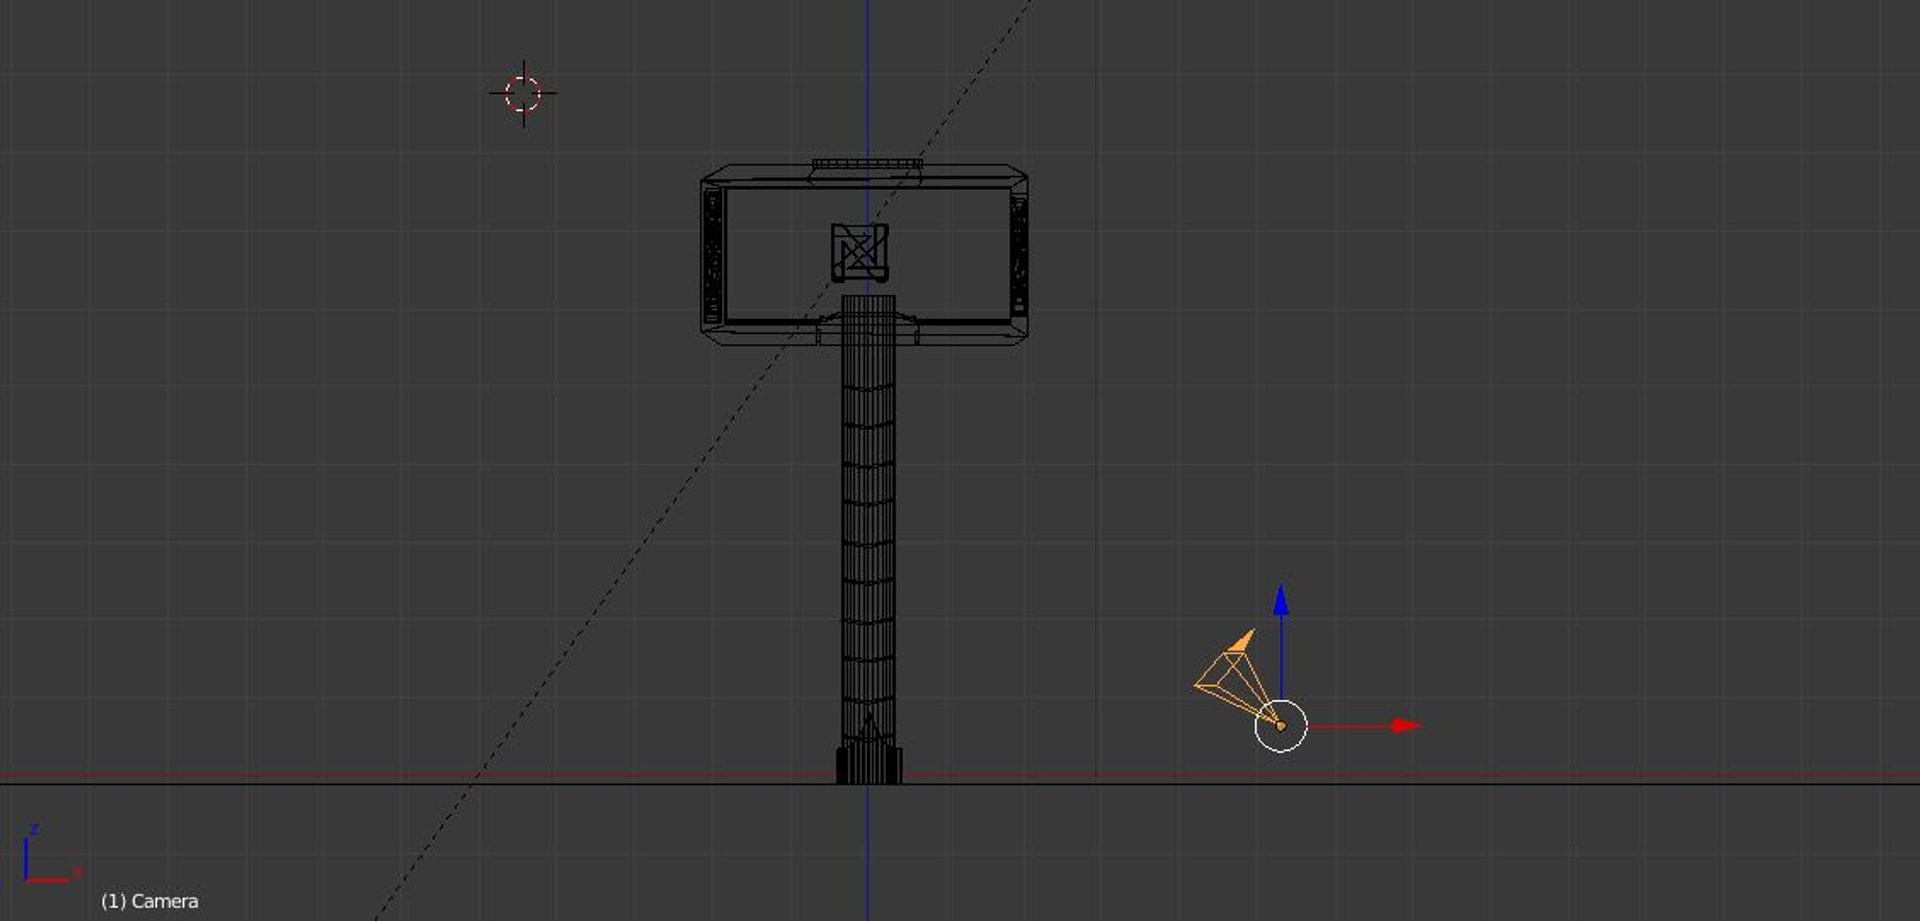
Task: Select the hammer handle base cap
Action: (869, 765)
